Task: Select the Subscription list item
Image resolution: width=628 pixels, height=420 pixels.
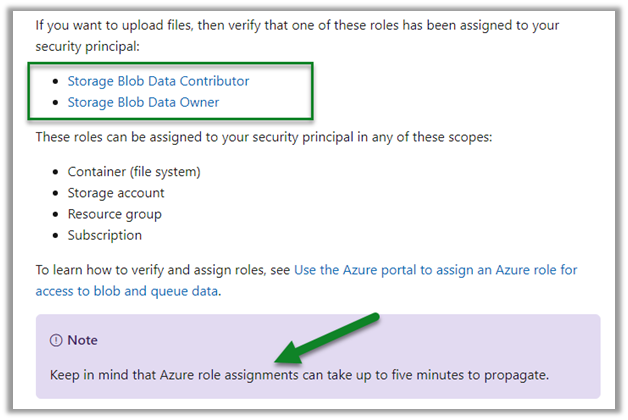Action: click(105, 235)
